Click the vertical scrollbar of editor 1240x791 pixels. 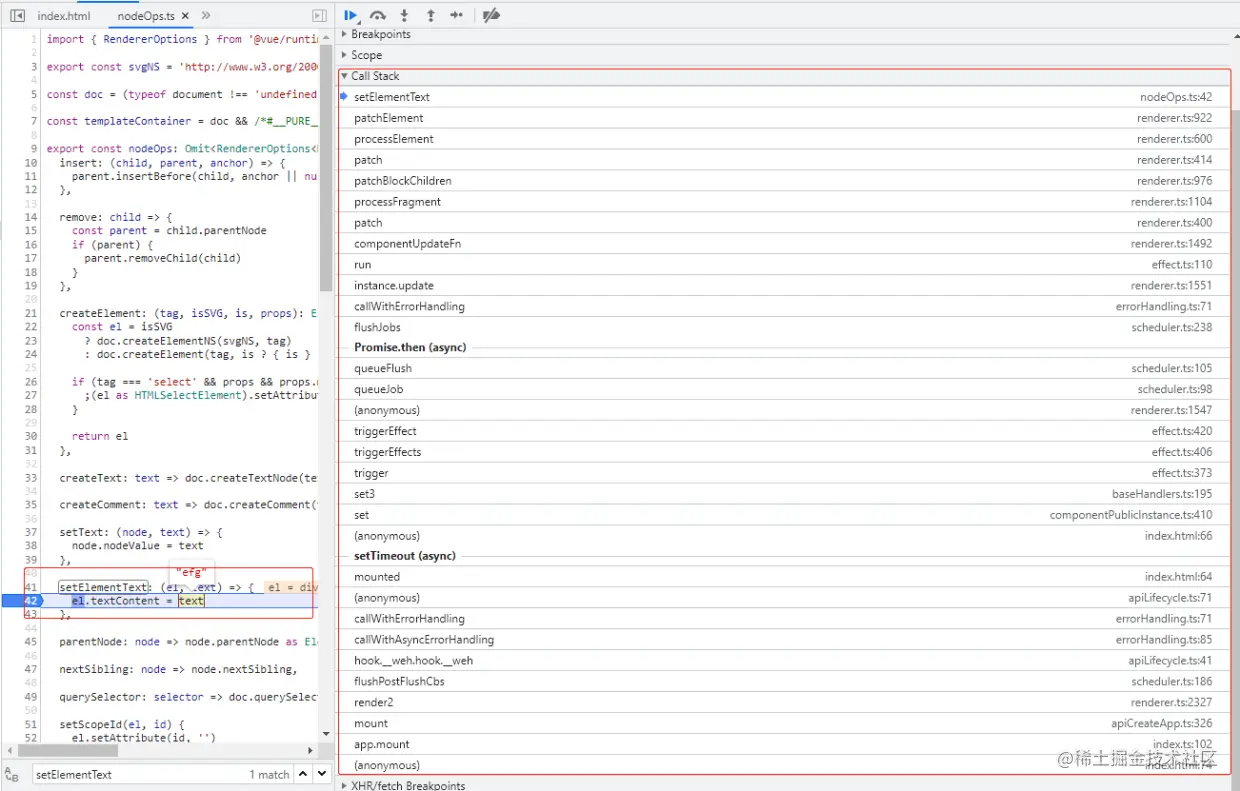click(326, 167)
